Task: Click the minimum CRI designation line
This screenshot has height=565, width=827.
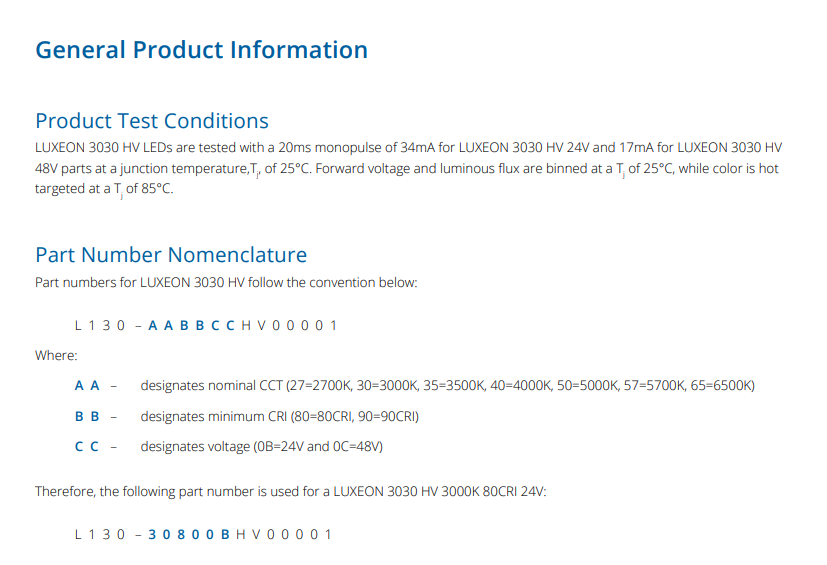Action: click(279, 416)
